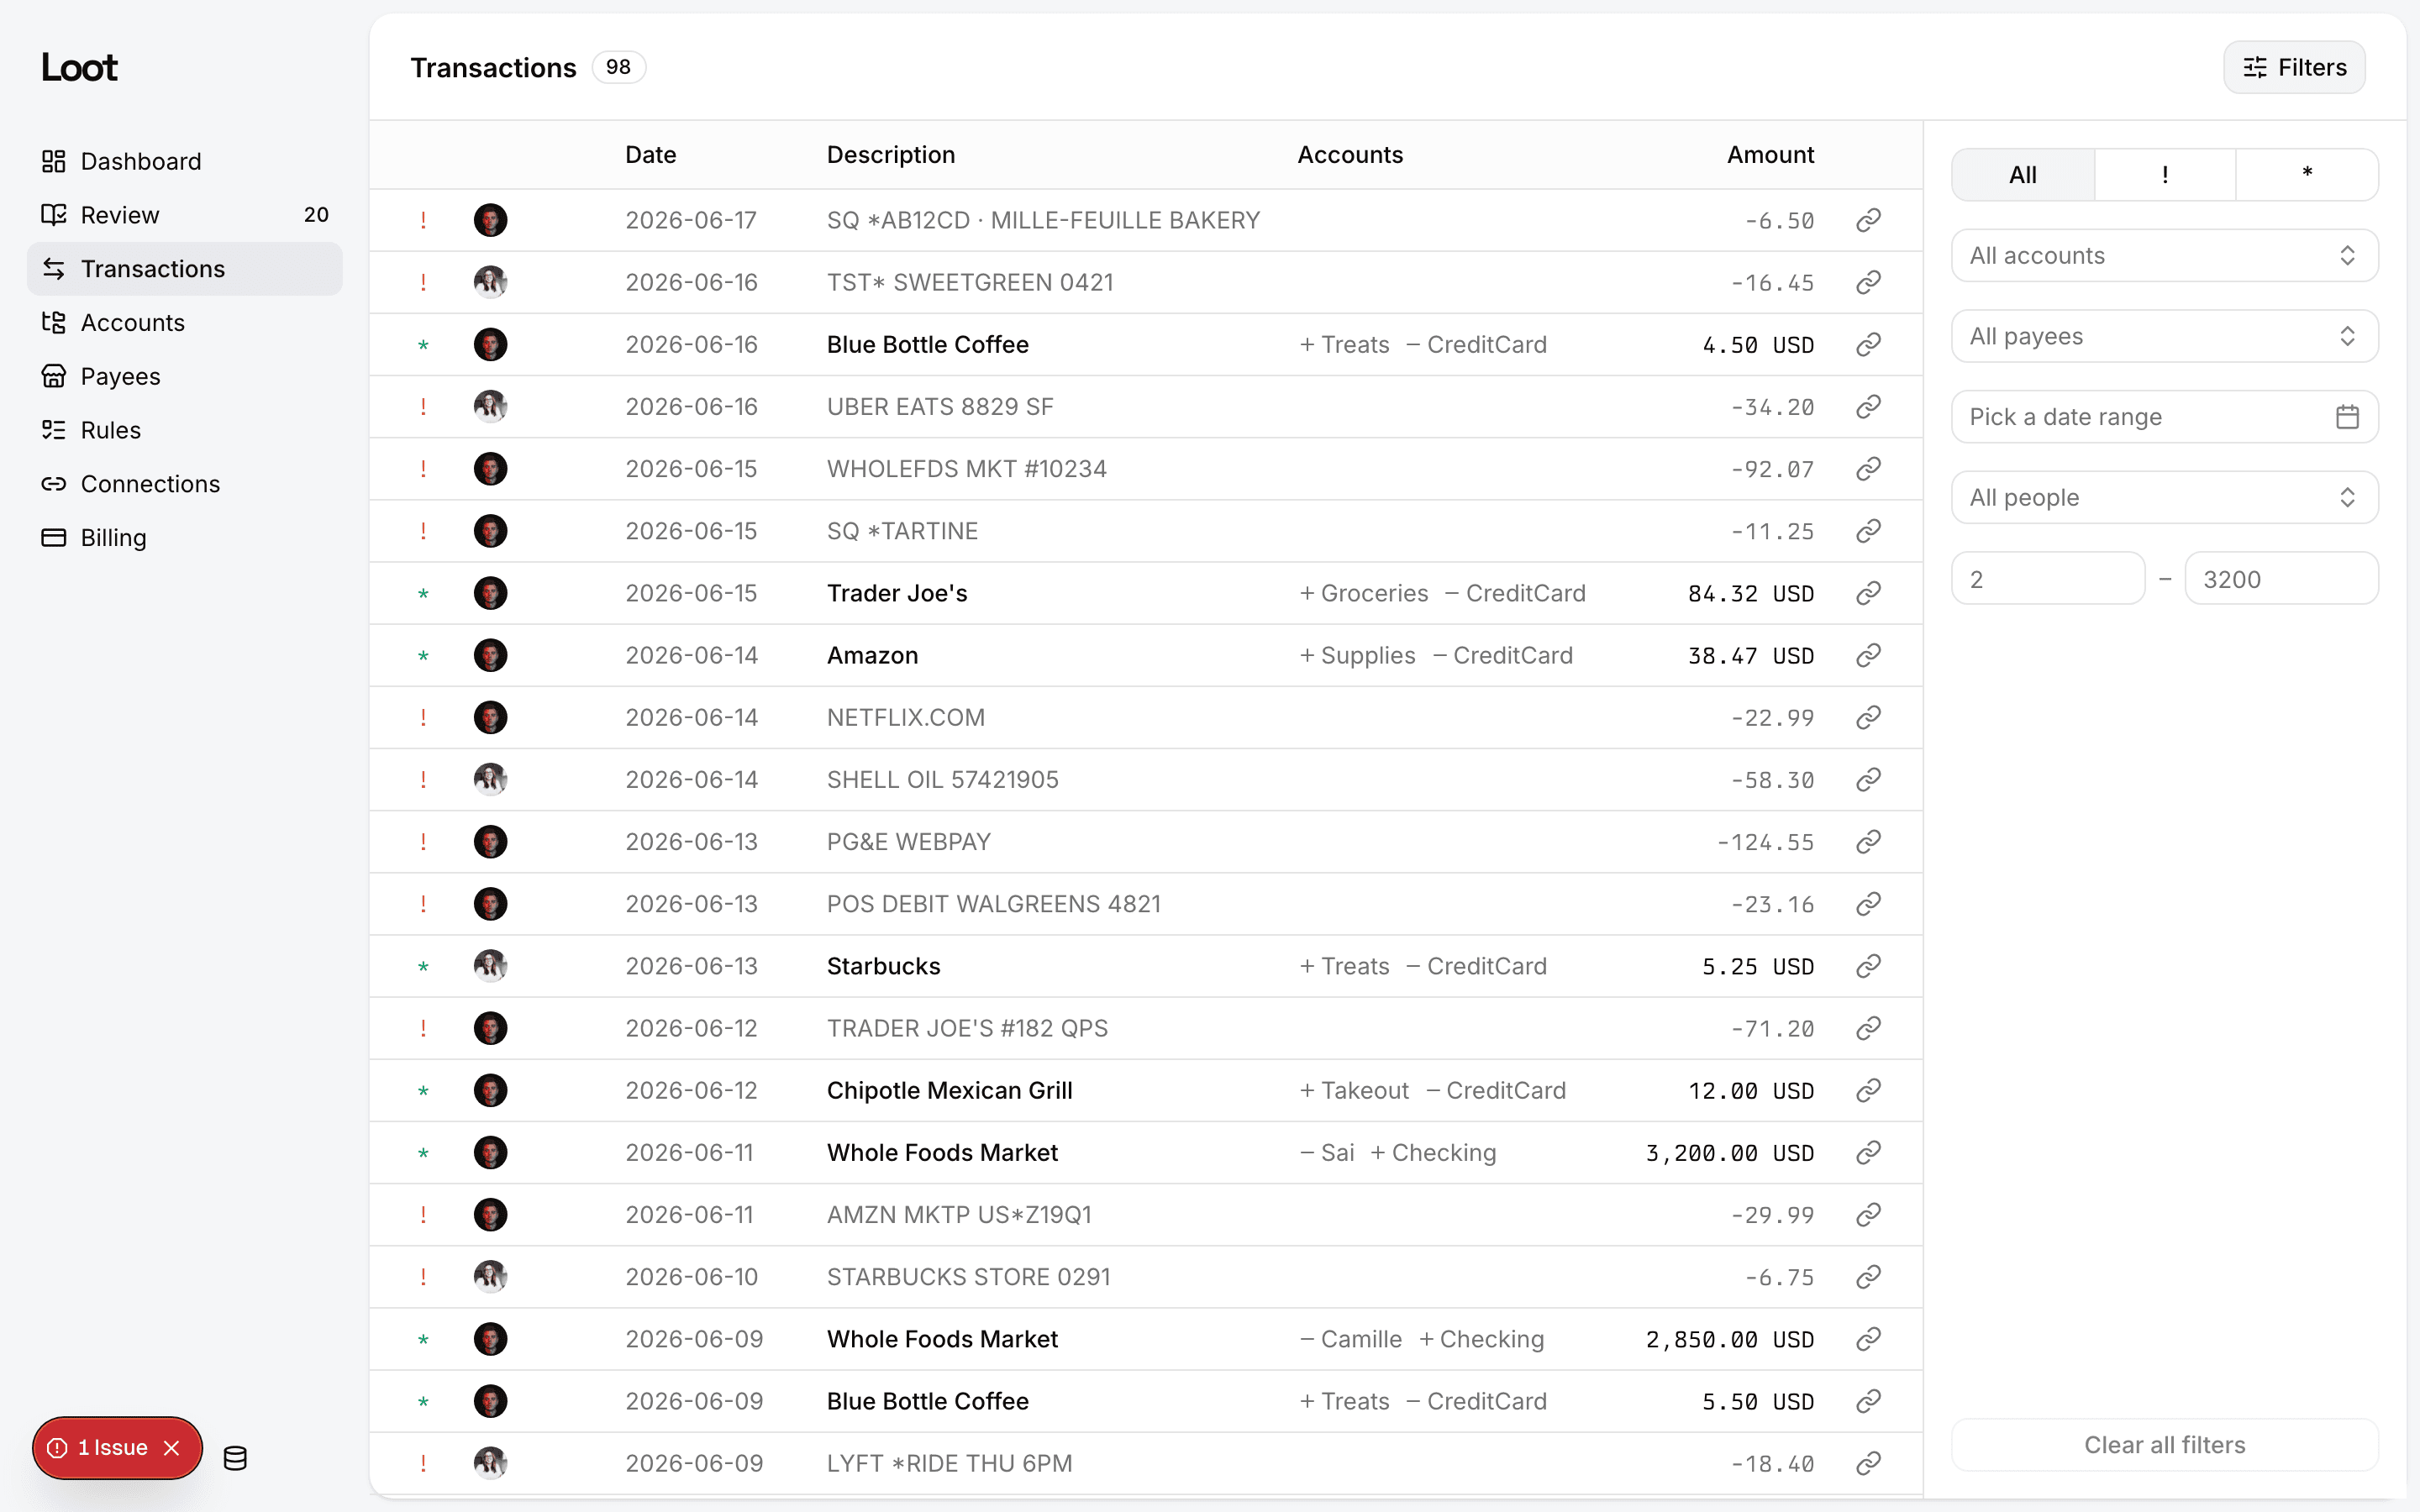
Task: Click link icon for 2,850.00 USD Whole Foods row
Action: pos(1868,1339)
